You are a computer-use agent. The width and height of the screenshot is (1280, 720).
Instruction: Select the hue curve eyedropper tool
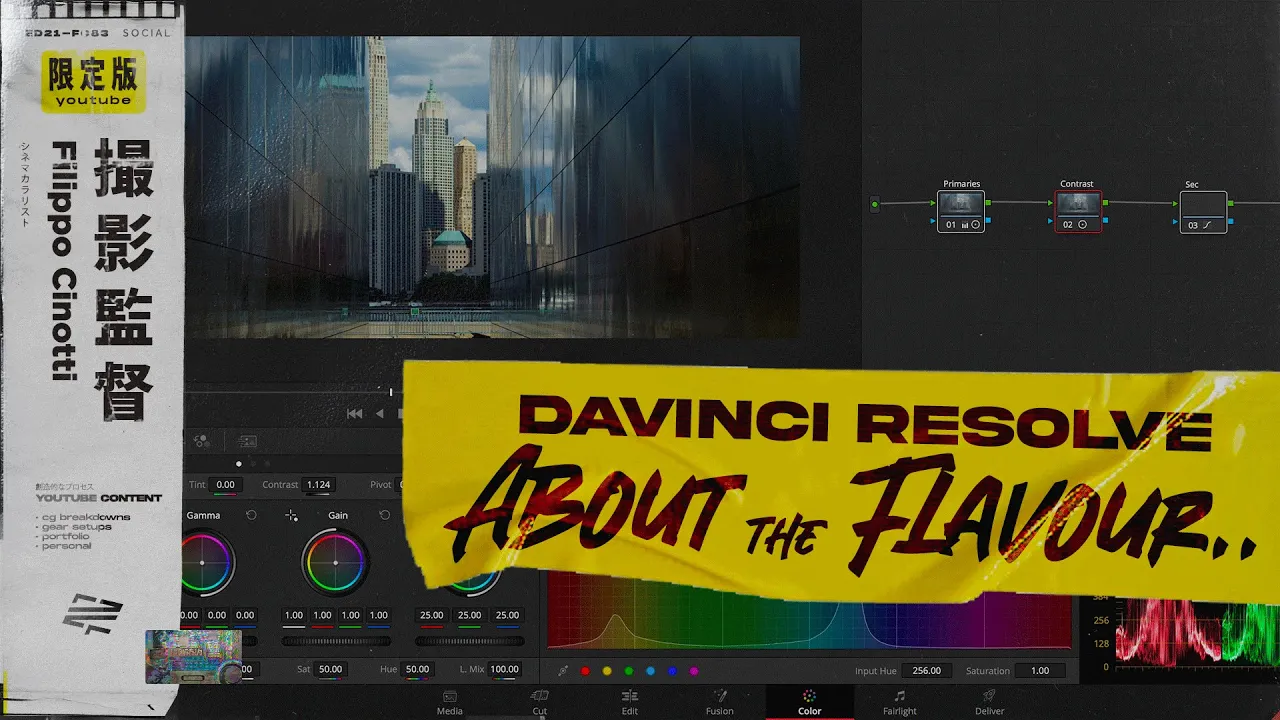563,671
